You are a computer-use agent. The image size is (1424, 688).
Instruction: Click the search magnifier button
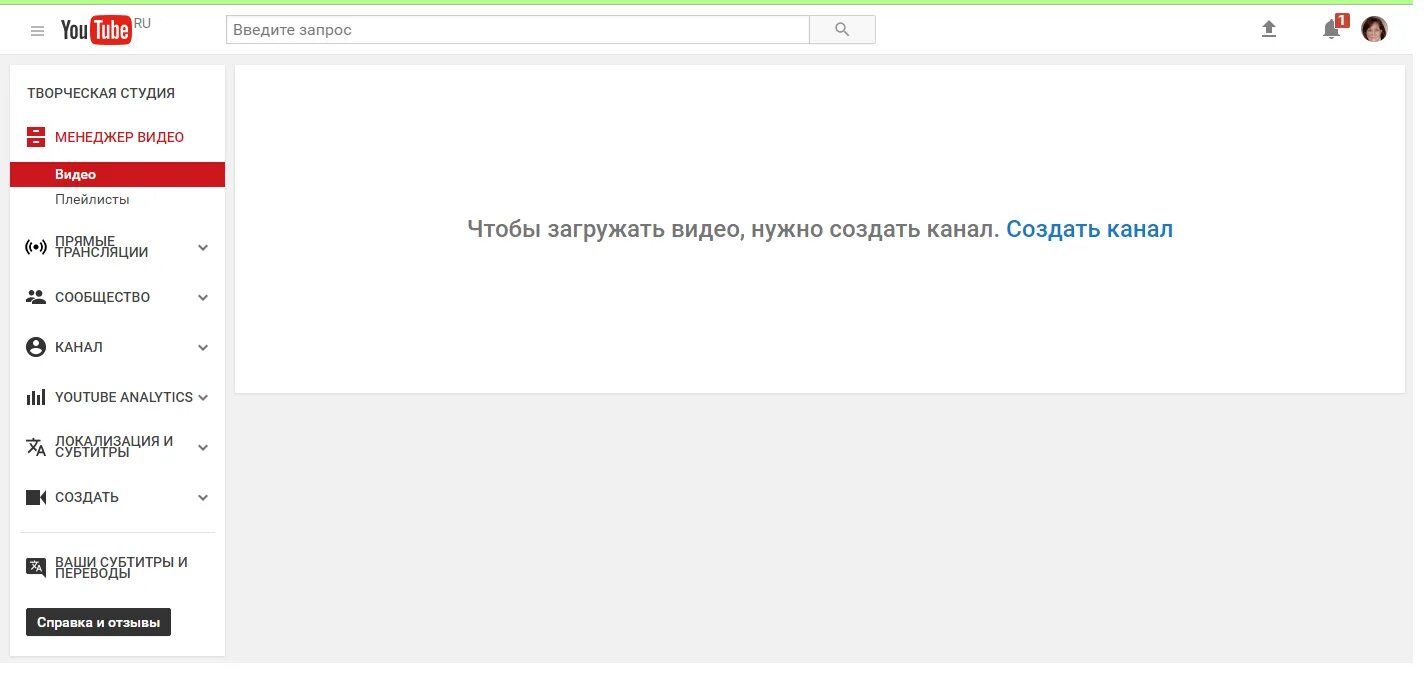[842, 30]
